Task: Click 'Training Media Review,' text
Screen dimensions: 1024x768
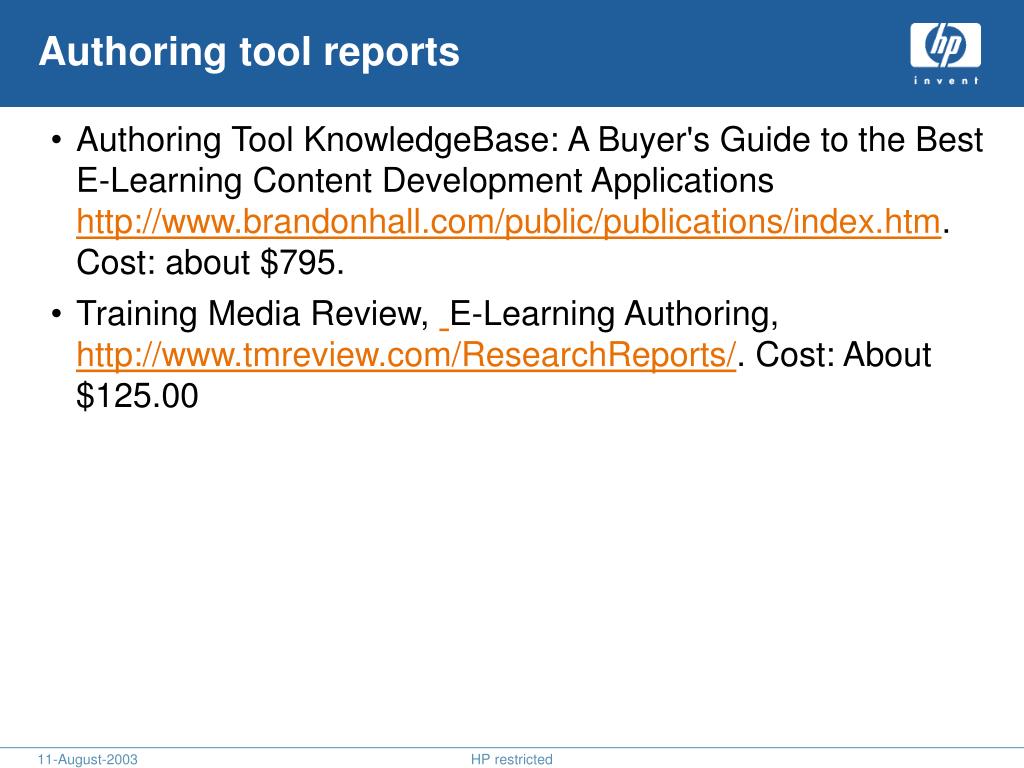Action: [x=252, y=313]
